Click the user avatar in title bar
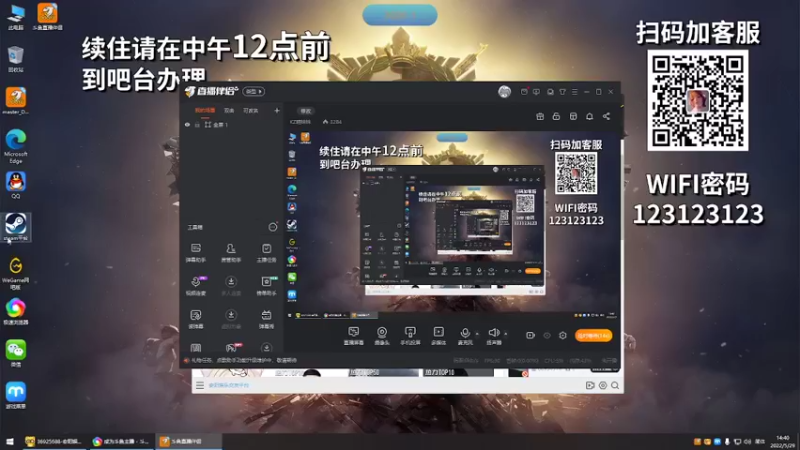This screenshot has width=800, height=450. [x=504, y=92]
